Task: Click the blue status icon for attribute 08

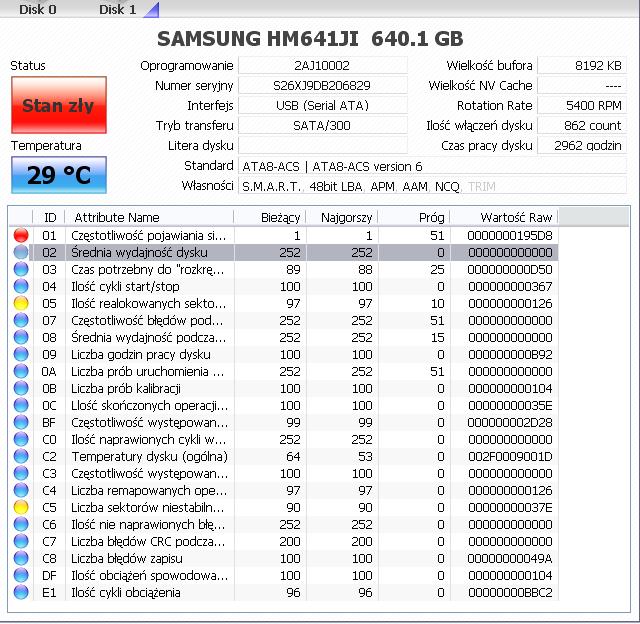Action: click(21, 337)
